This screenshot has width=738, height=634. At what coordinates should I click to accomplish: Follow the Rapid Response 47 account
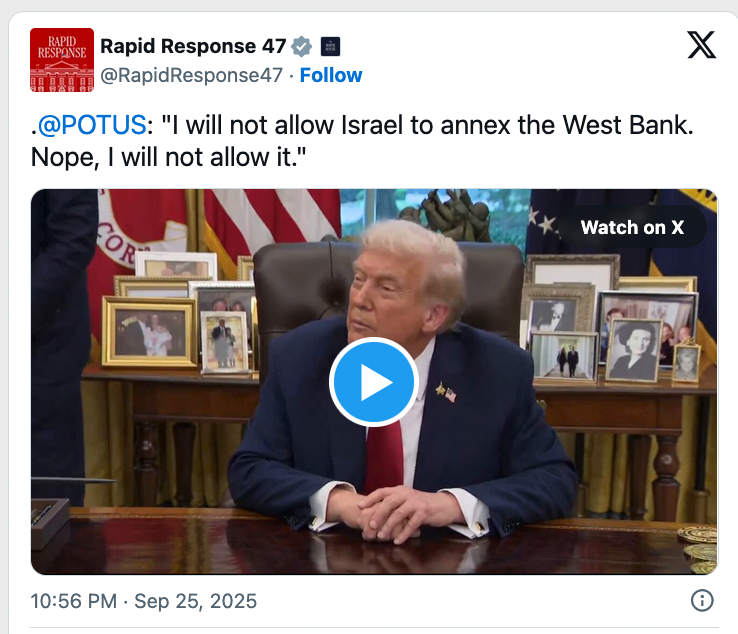(x=331, y=75)
